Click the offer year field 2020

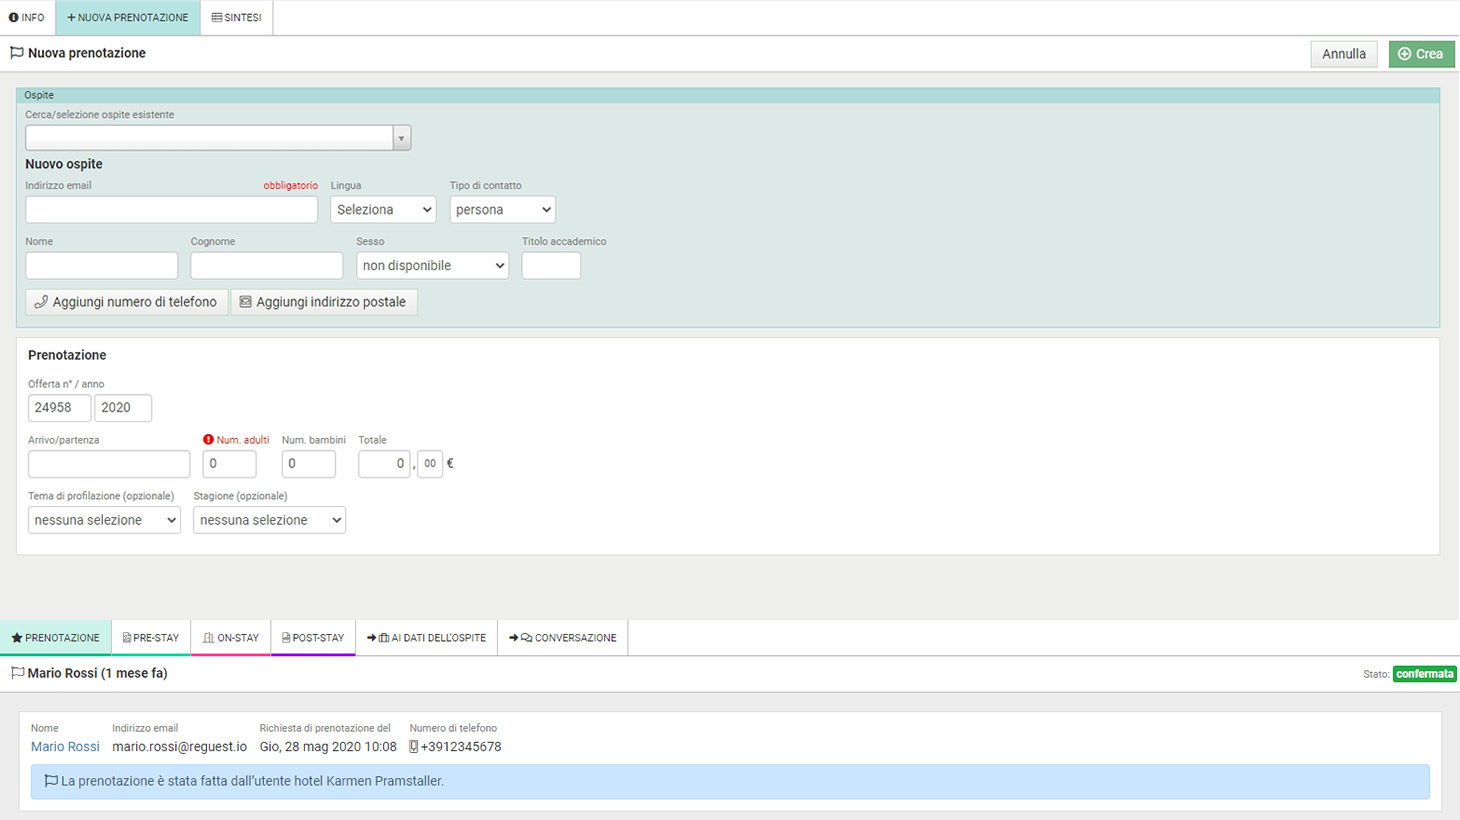click(123, 408)
